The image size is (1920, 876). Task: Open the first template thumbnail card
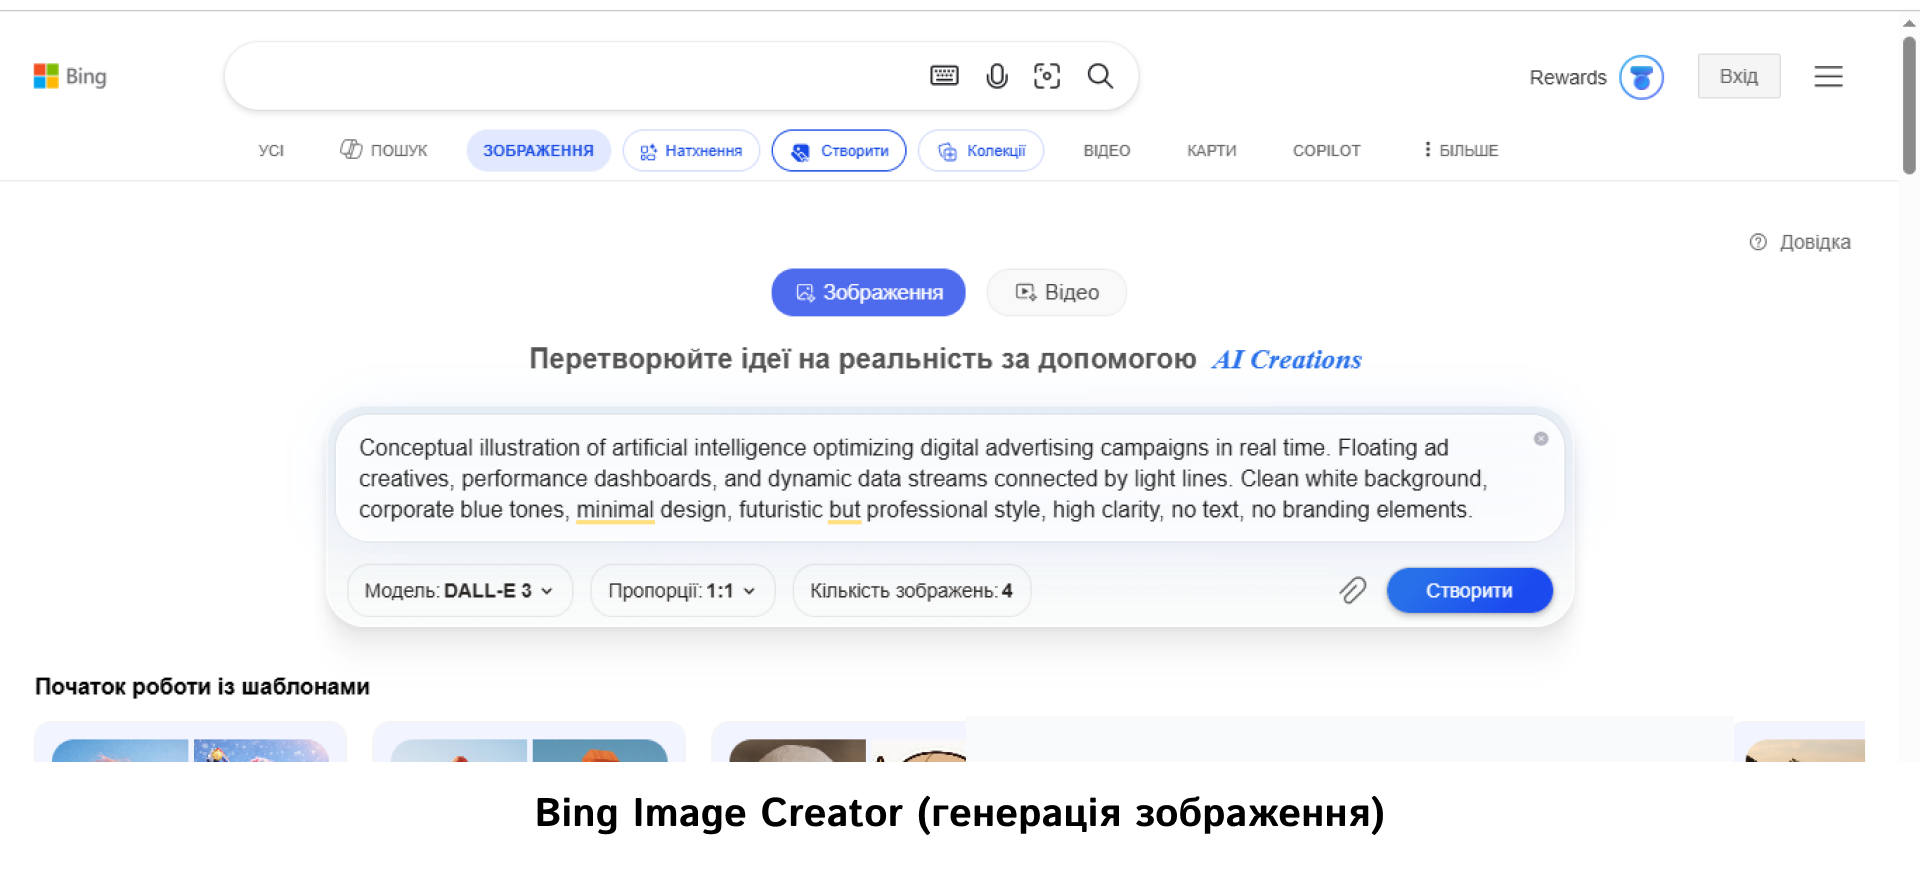tap(190, 741)
